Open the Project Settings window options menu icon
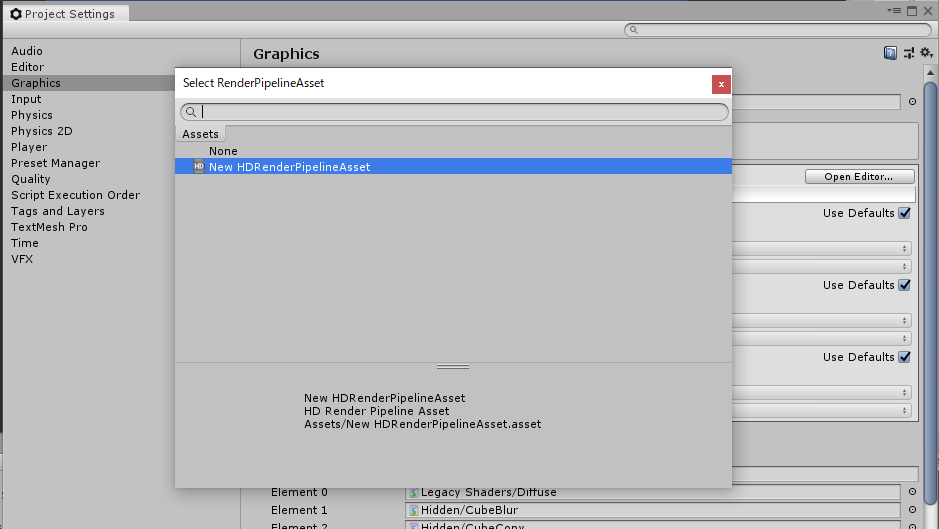Viewport: 939px width, 529px height. pos(894,10)
